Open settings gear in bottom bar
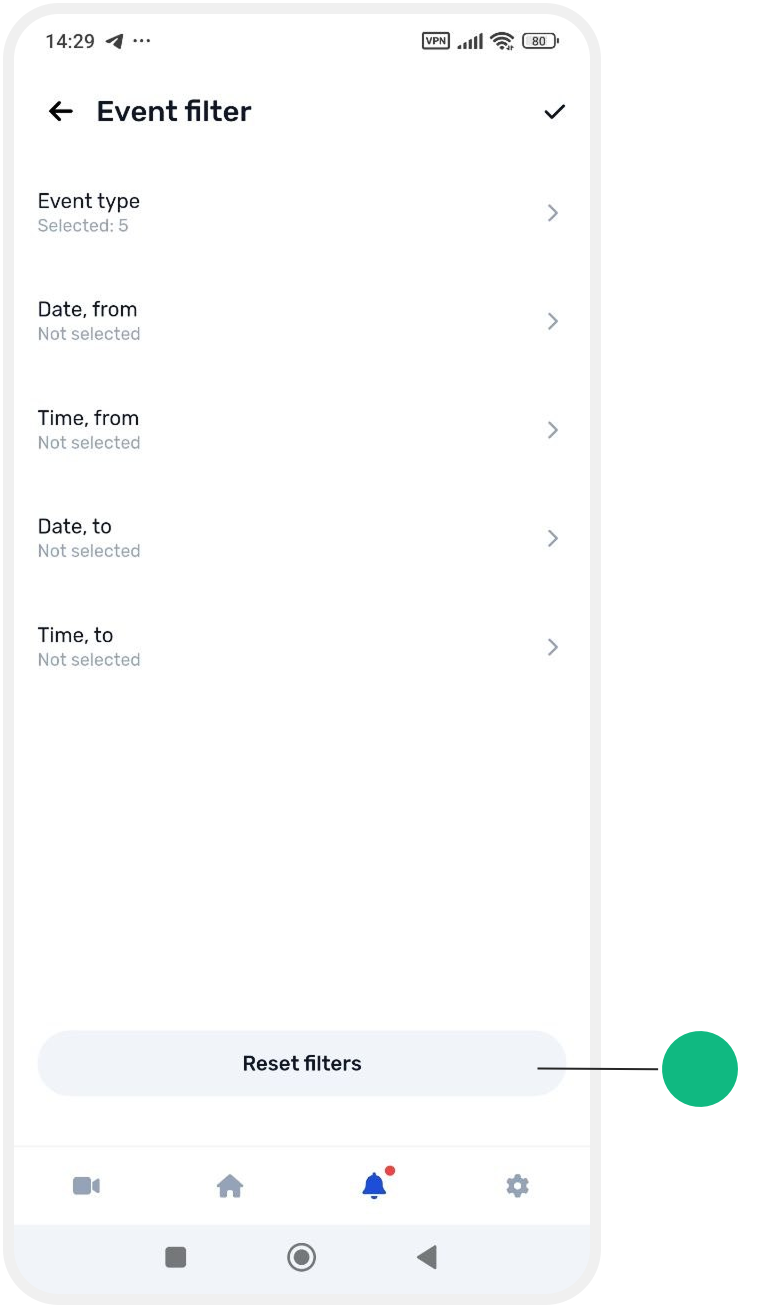 (517, 1186)
